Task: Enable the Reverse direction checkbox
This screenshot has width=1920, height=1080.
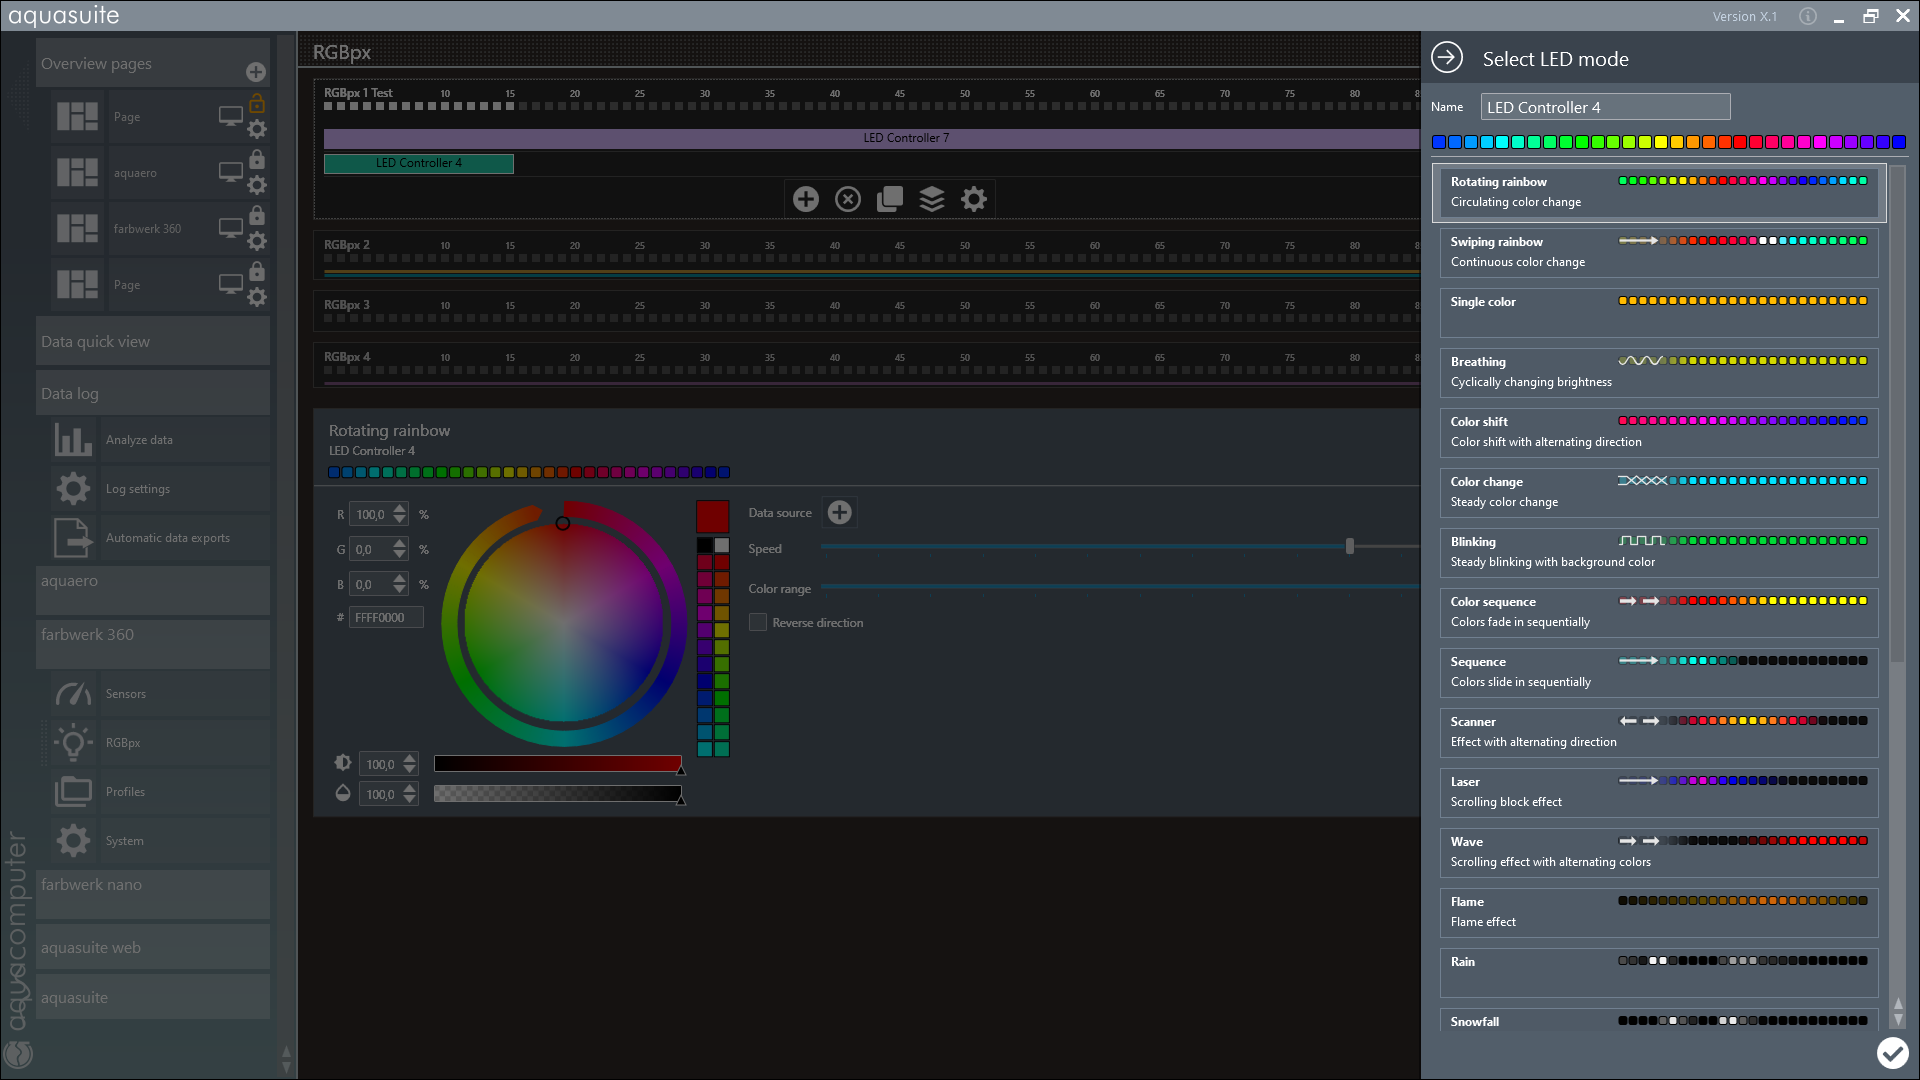Action: tap(758, 622)
